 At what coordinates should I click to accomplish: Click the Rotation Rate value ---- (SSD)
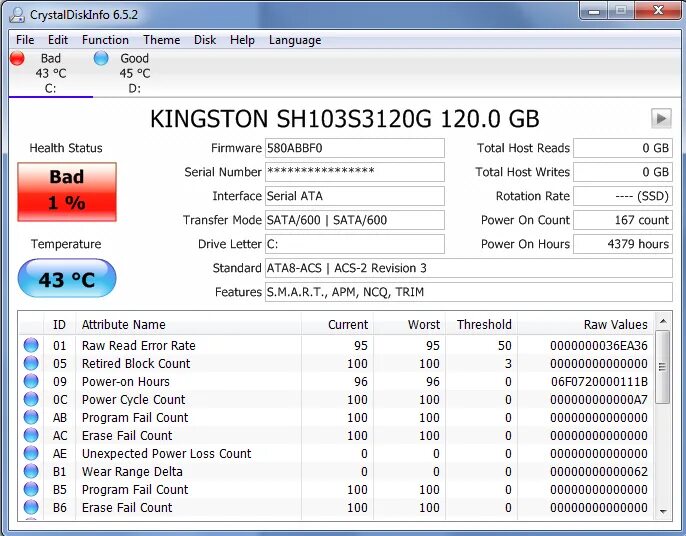(623, 196)
